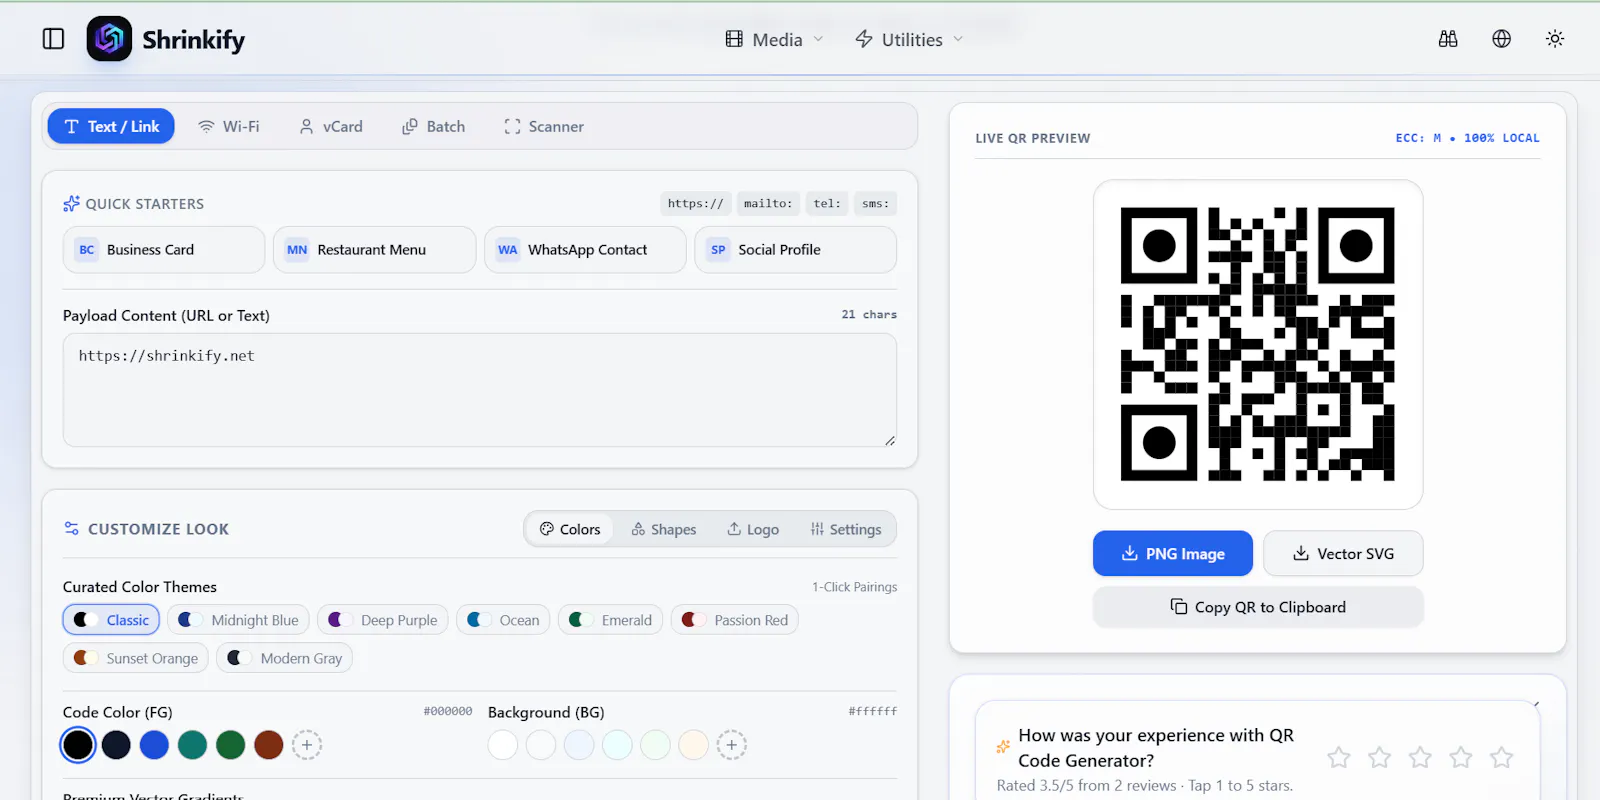Apply the Modern Gray color theme
Screen dimensions: 1600x800
tap(285, 658)
